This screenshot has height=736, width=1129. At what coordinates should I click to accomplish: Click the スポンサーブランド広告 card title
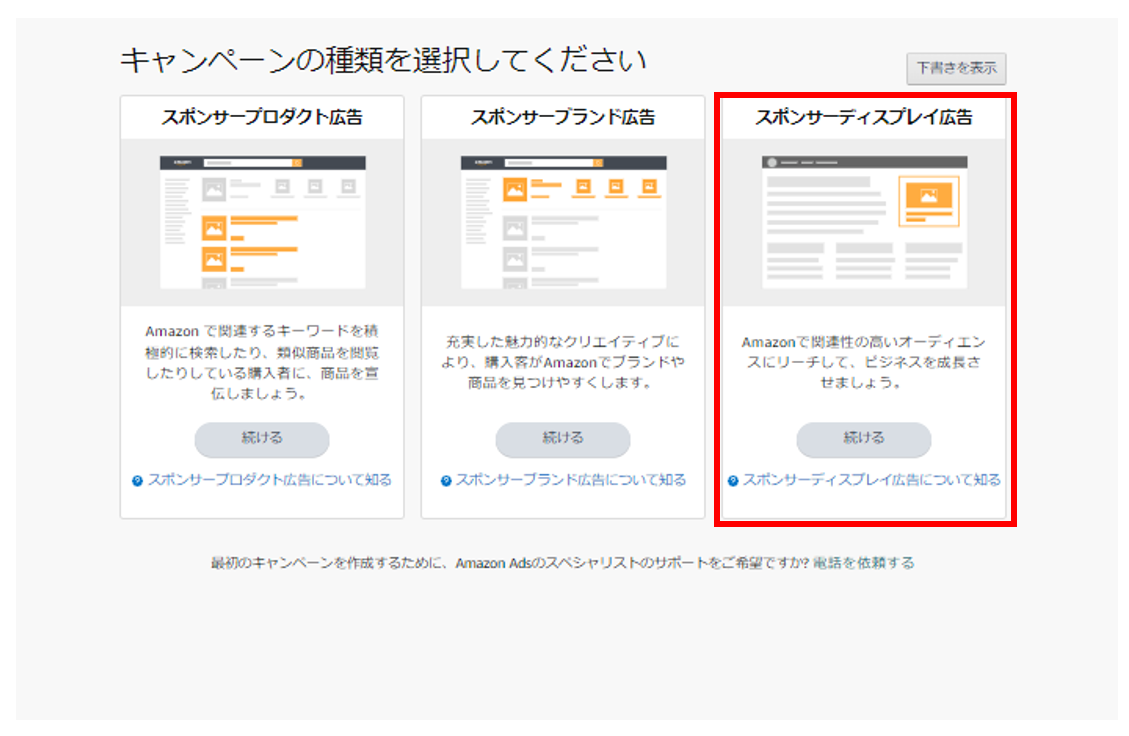coord(563,117)
